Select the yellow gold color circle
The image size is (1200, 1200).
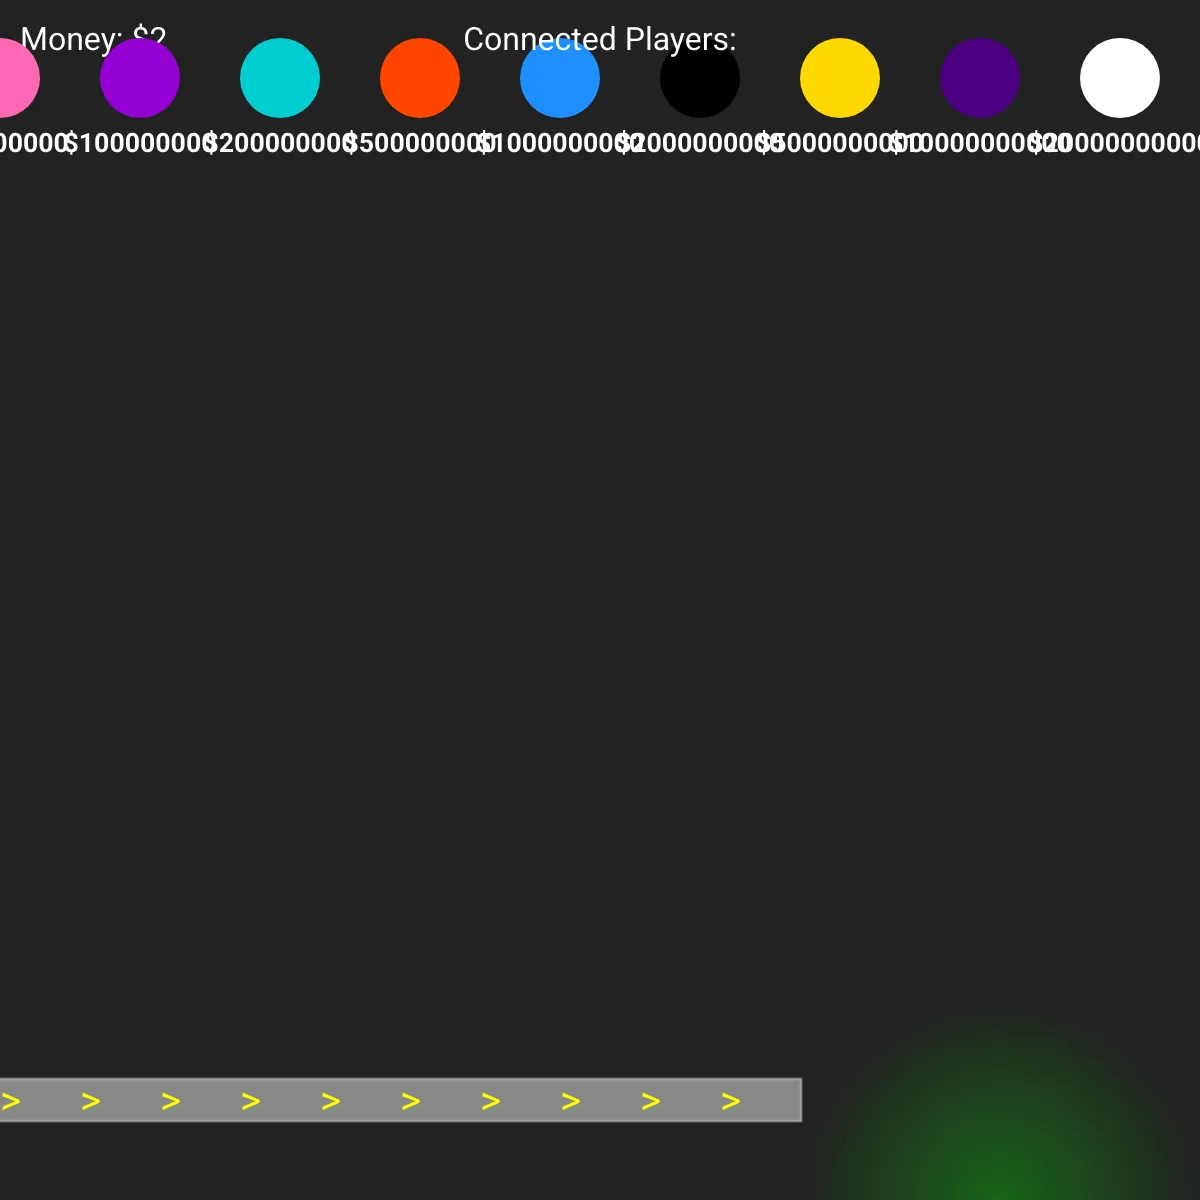coord(840,78)
